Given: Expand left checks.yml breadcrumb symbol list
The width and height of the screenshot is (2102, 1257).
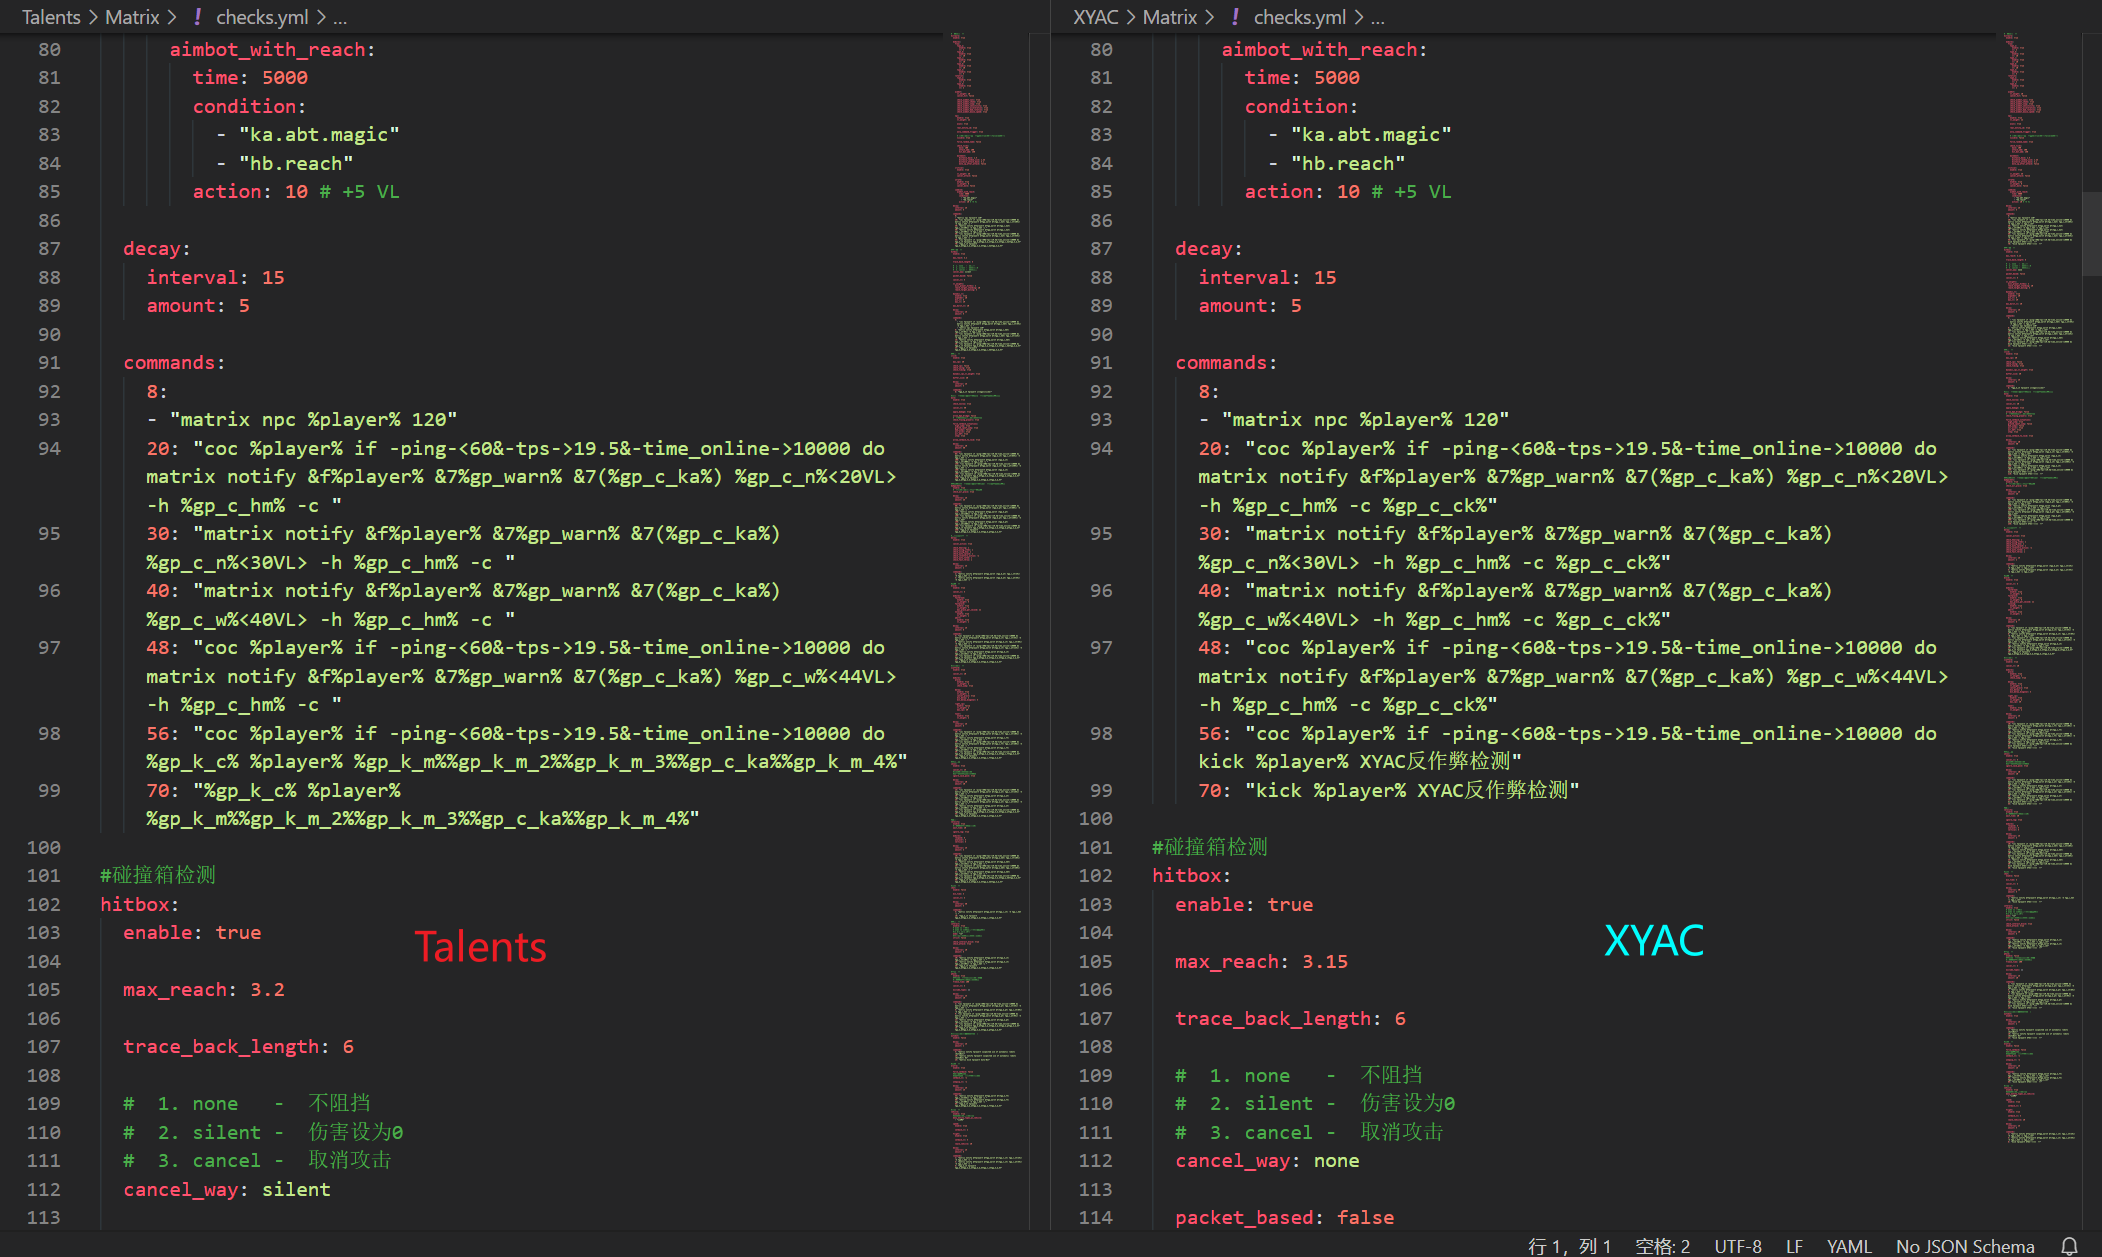Looking at the screenshot, I should click(262, 17).
